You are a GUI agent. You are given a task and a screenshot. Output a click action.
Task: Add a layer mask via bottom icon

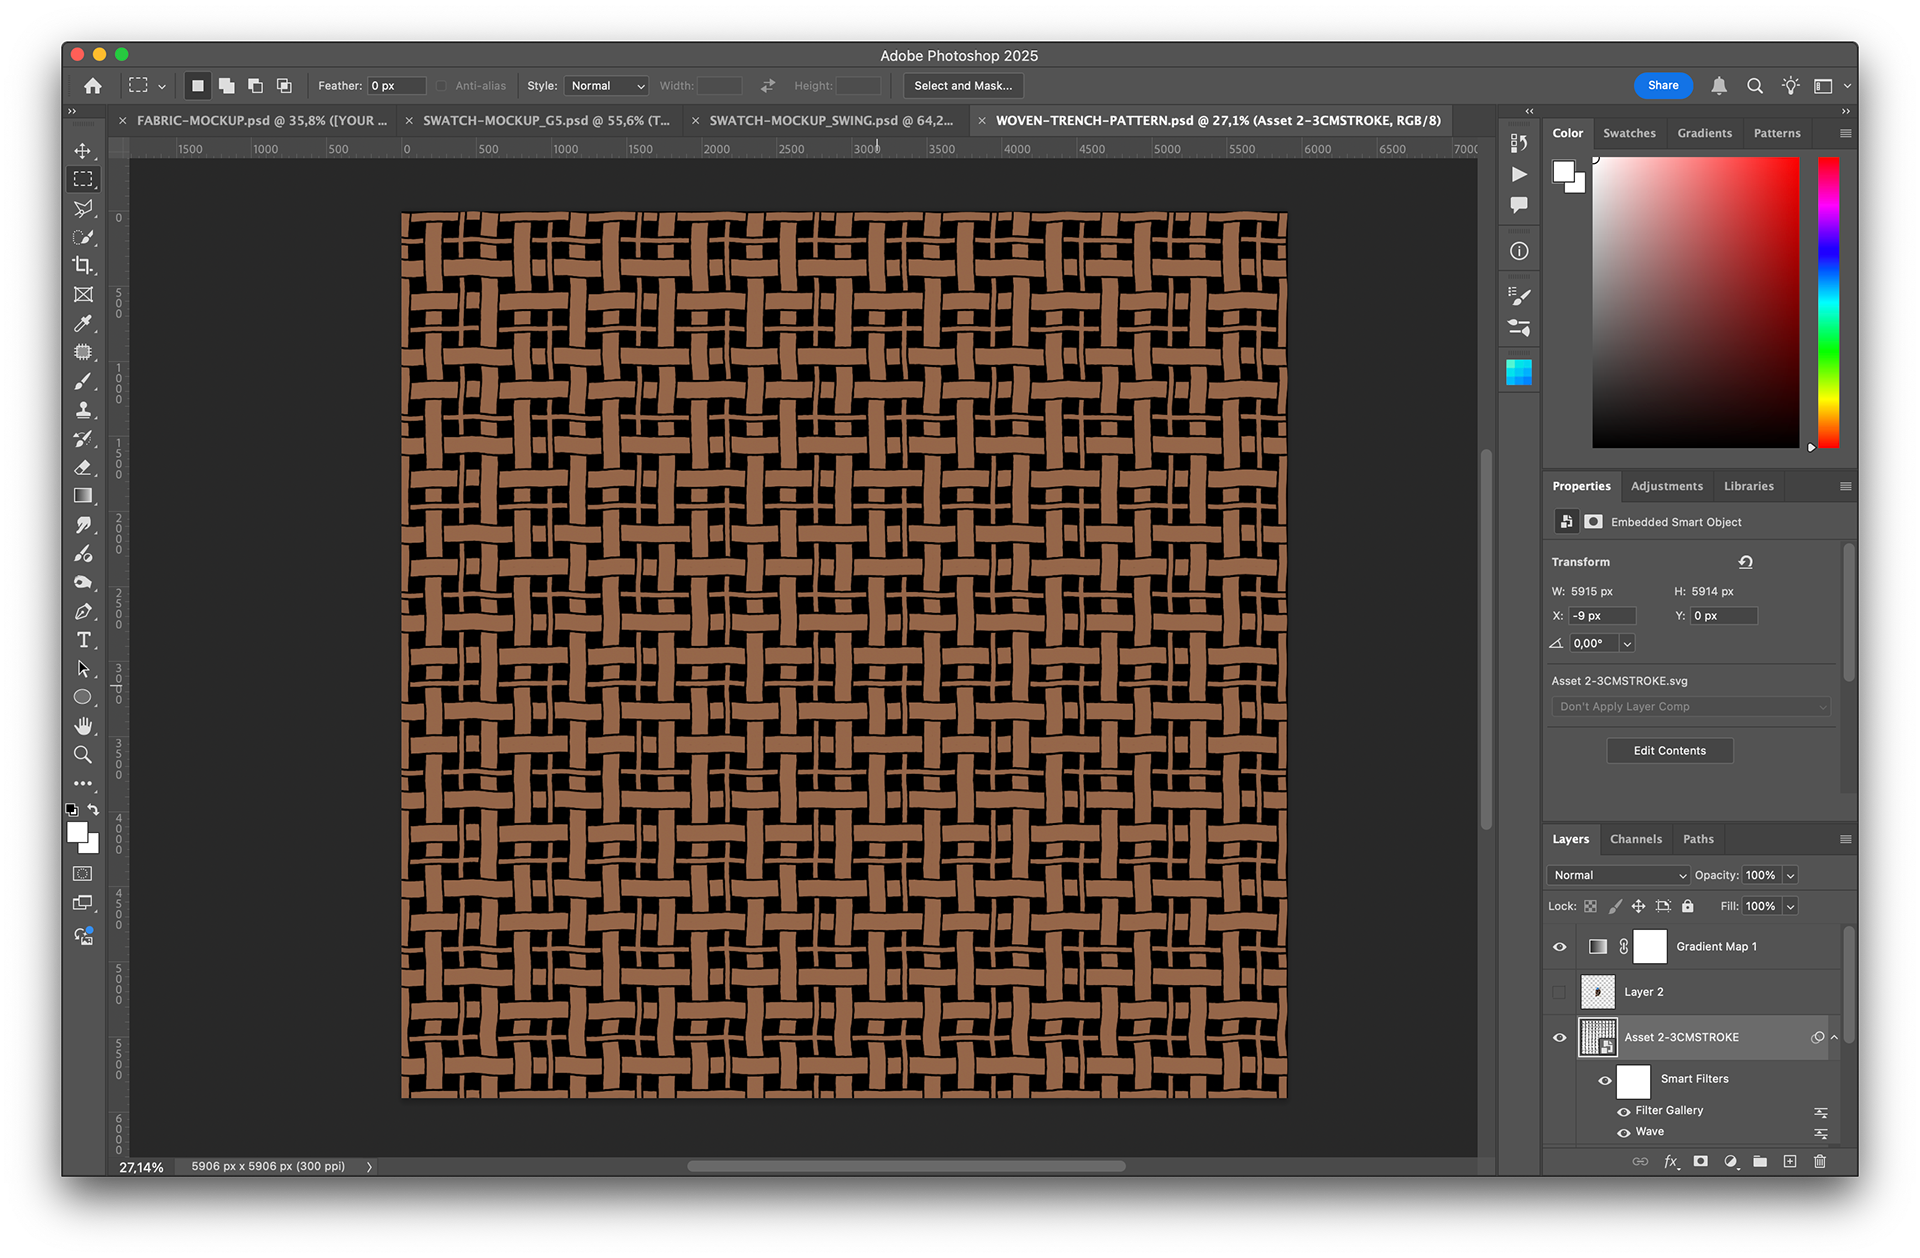coord(1700,1161)
